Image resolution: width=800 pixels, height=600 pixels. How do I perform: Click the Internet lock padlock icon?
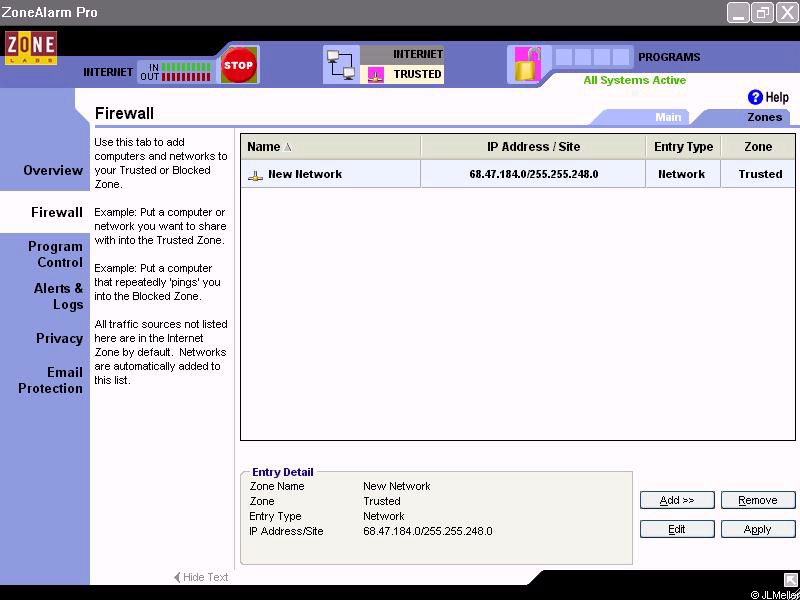(x=527, y=64)
